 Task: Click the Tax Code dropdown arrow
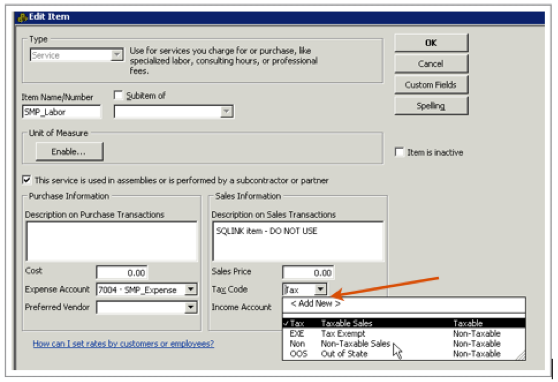click(x=321, y=289)
